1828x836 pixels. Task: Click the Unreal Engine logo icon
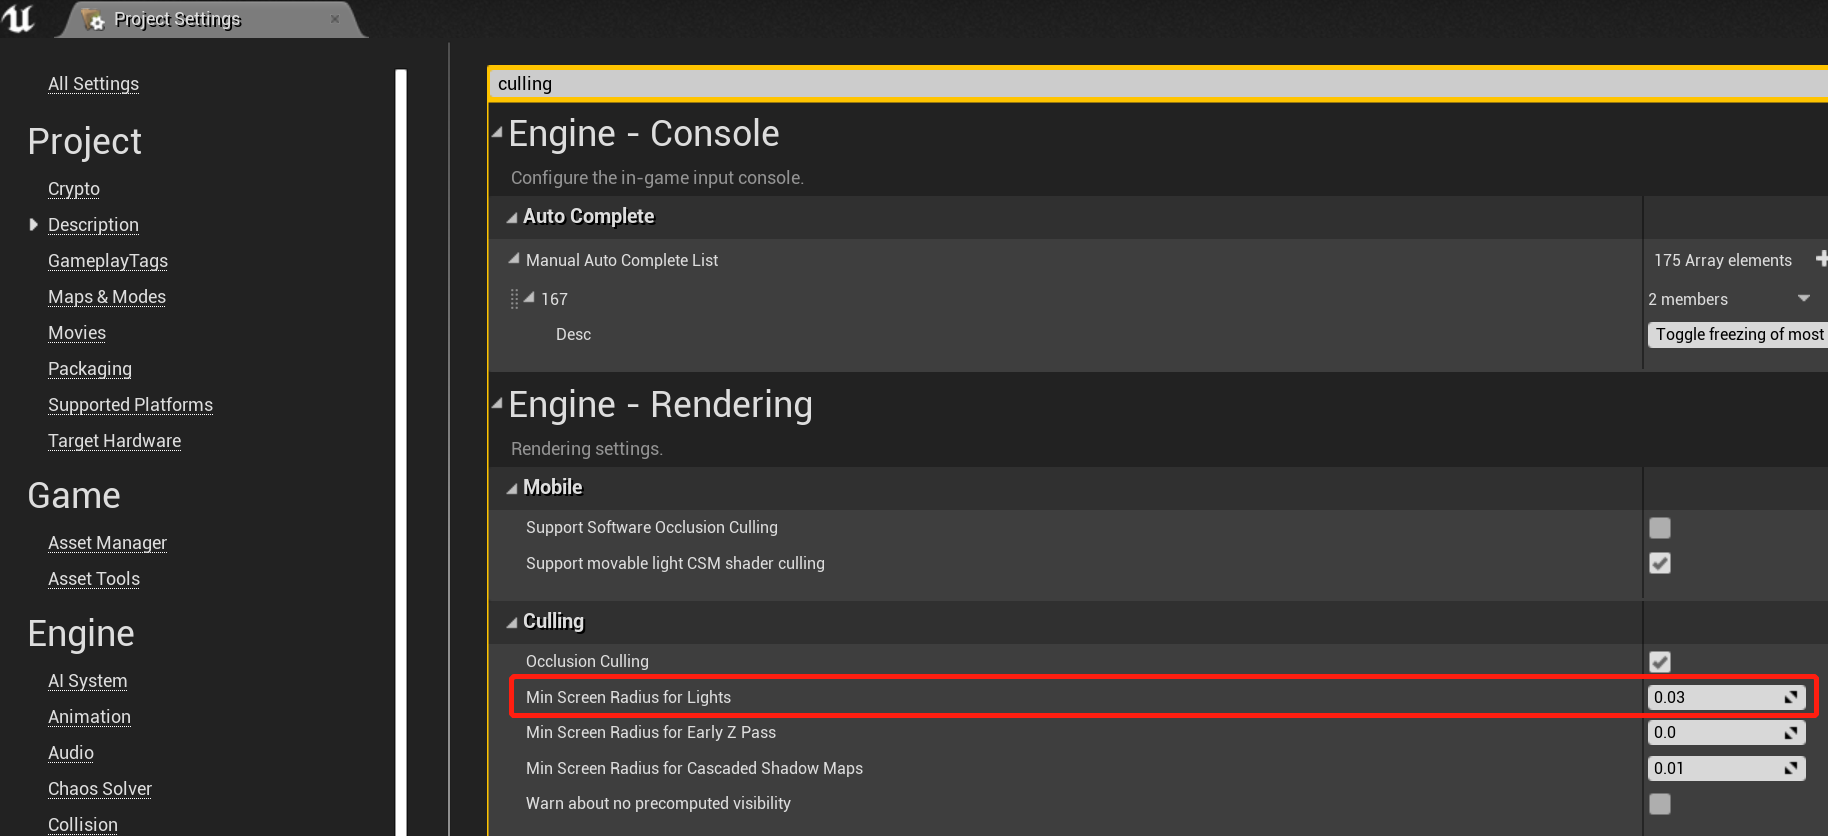tap(19, 18)
